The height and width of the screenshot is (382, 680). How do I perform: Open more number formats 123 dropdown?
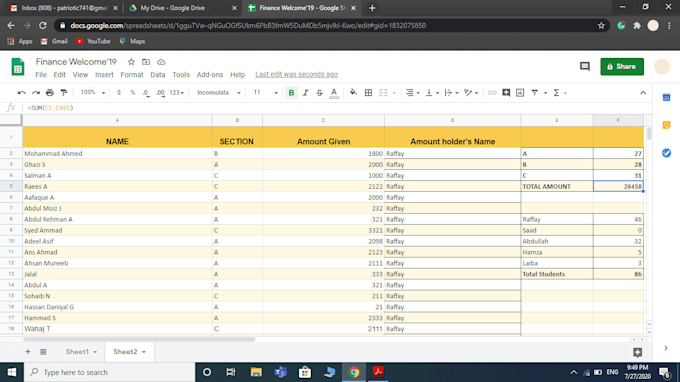[x=177, y=93]
